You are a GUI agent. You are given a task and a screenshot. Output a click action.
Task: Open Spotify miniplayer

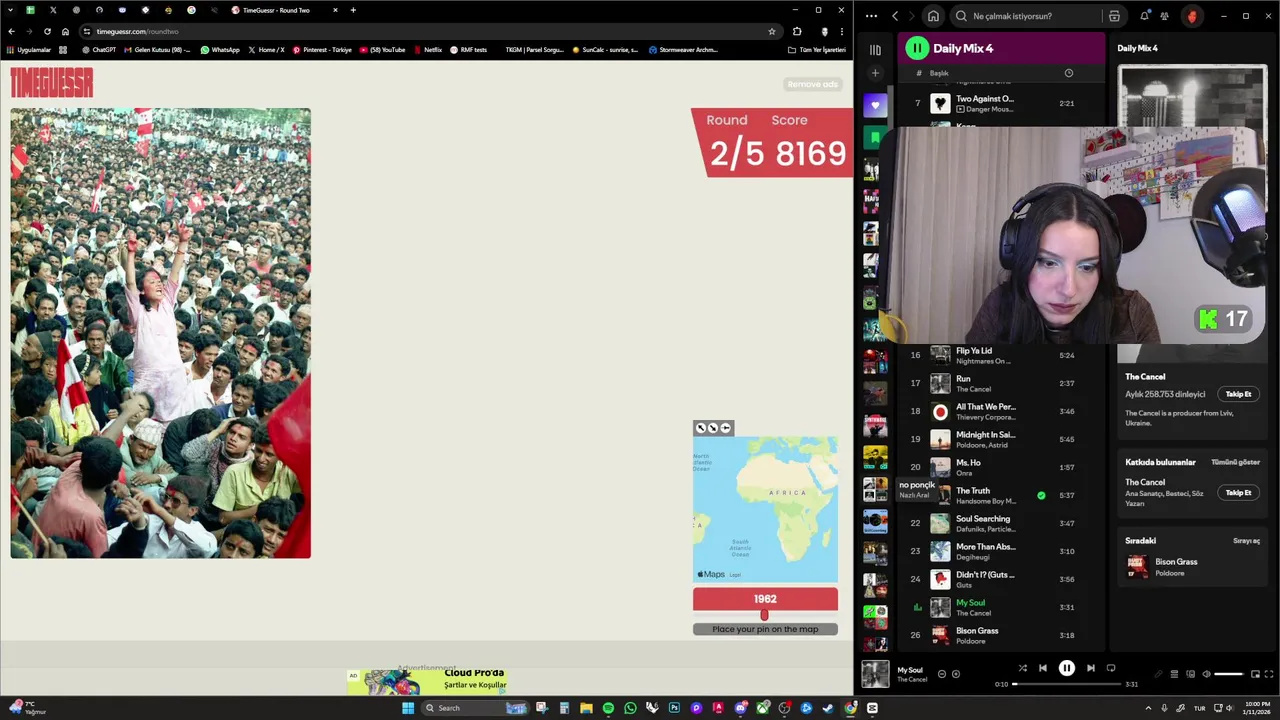click(1254, 674)
